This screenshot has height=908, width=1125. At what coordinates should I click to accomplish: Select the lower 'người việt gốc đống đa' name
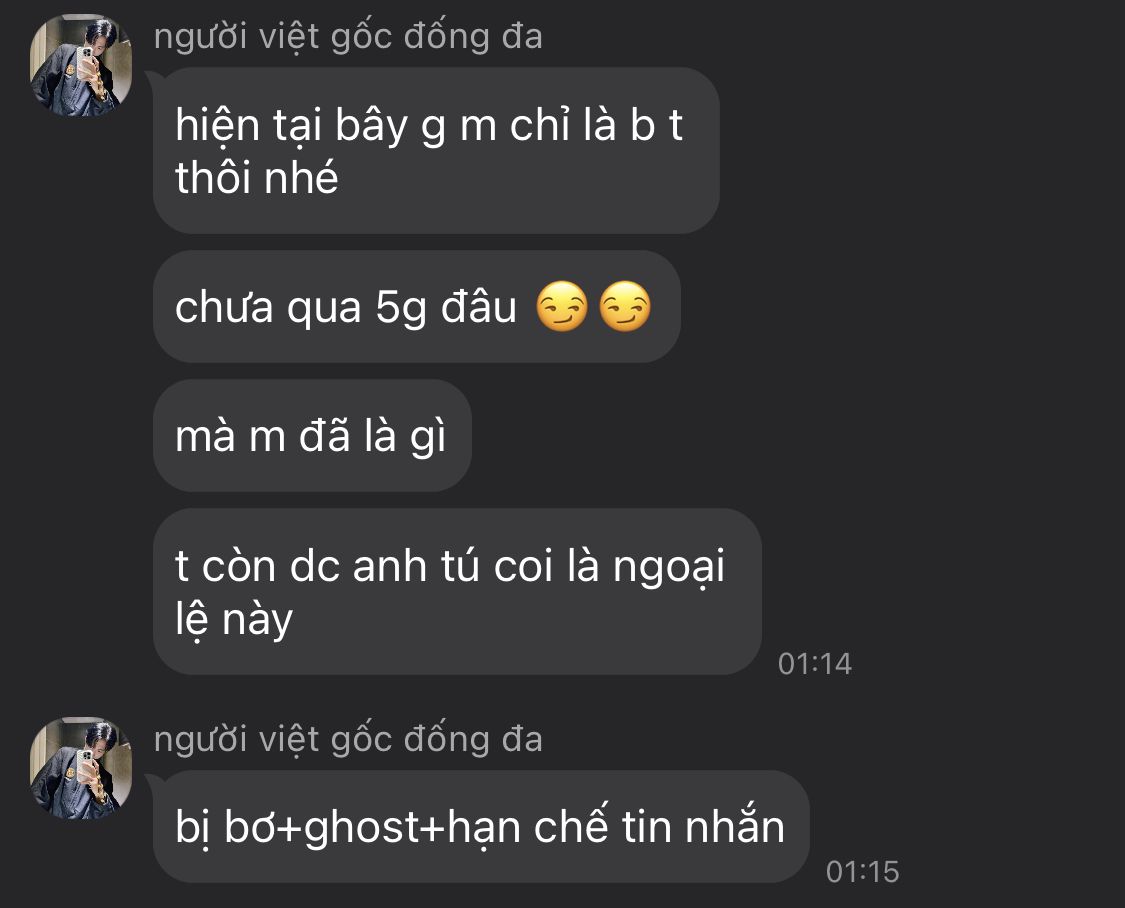(348, 739)
